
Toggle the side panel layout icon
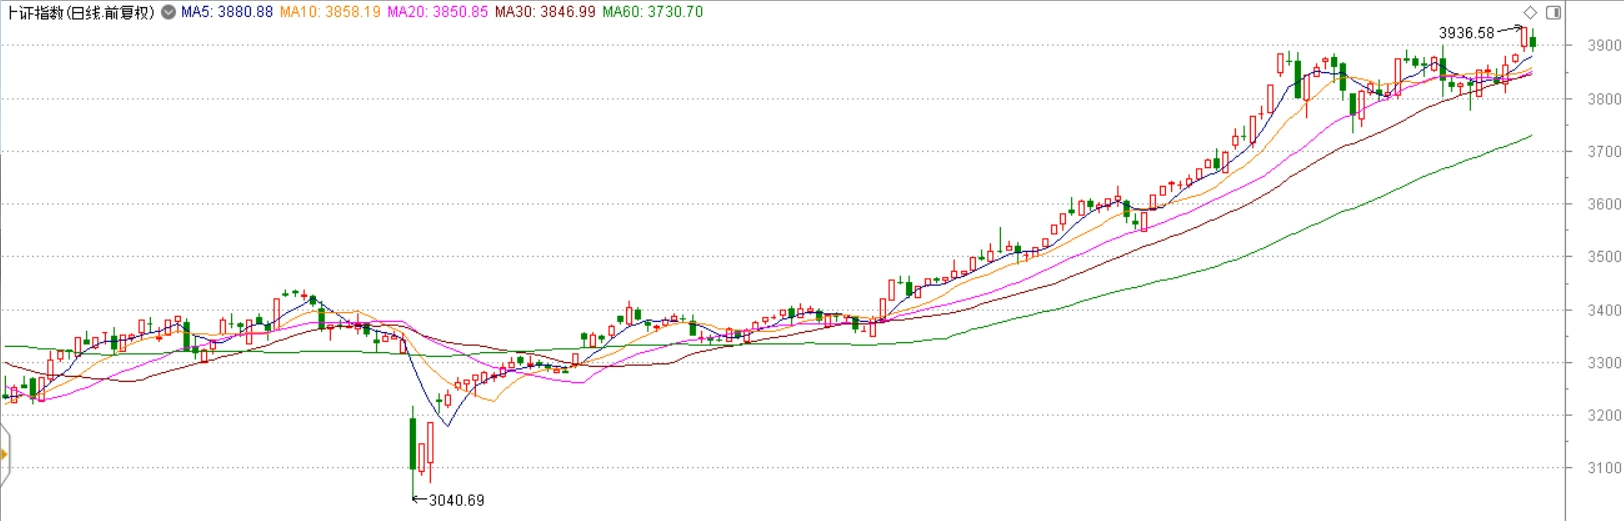tap(1553, 12)
